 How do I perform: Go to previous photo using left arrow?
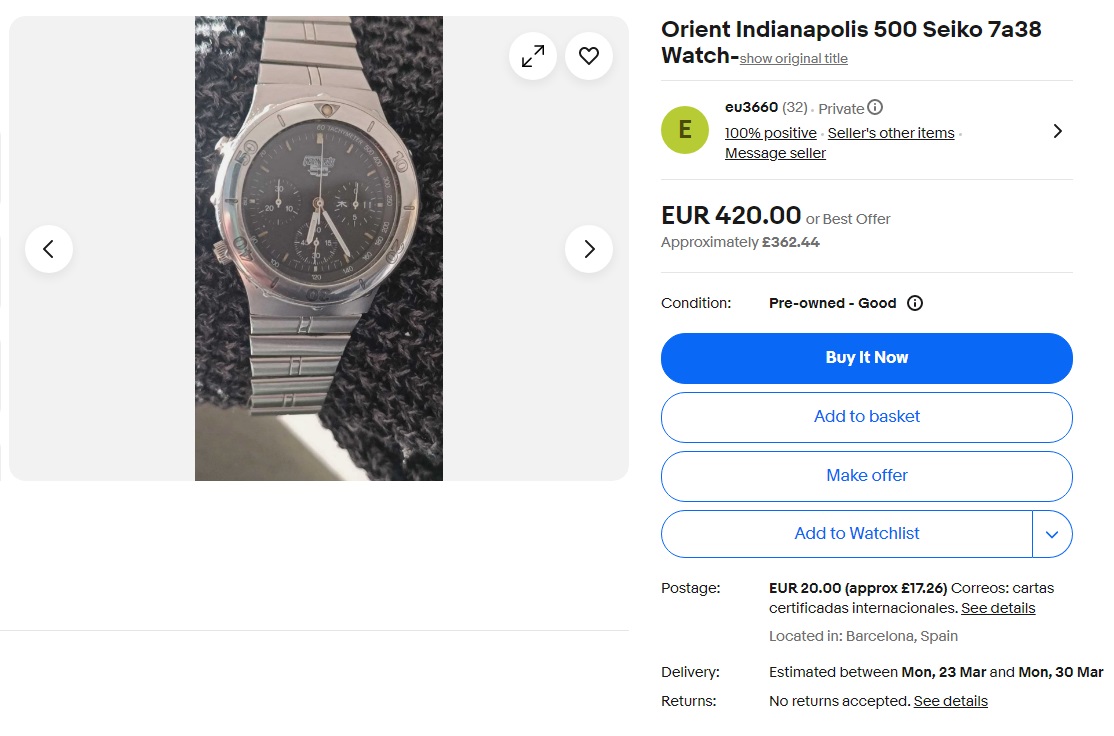pyautogui.click(x=49, y=248)
